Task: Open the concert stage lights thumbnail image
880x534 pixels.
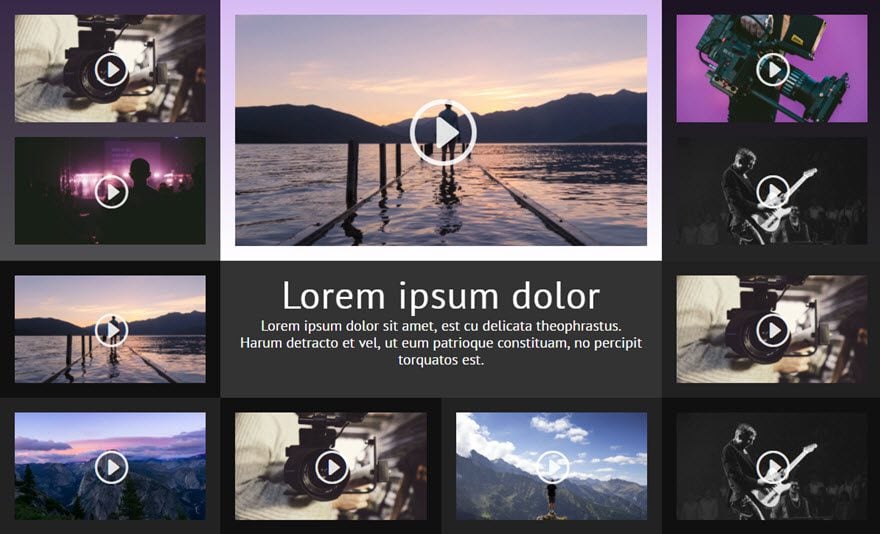Action: (x=110, y=190)
